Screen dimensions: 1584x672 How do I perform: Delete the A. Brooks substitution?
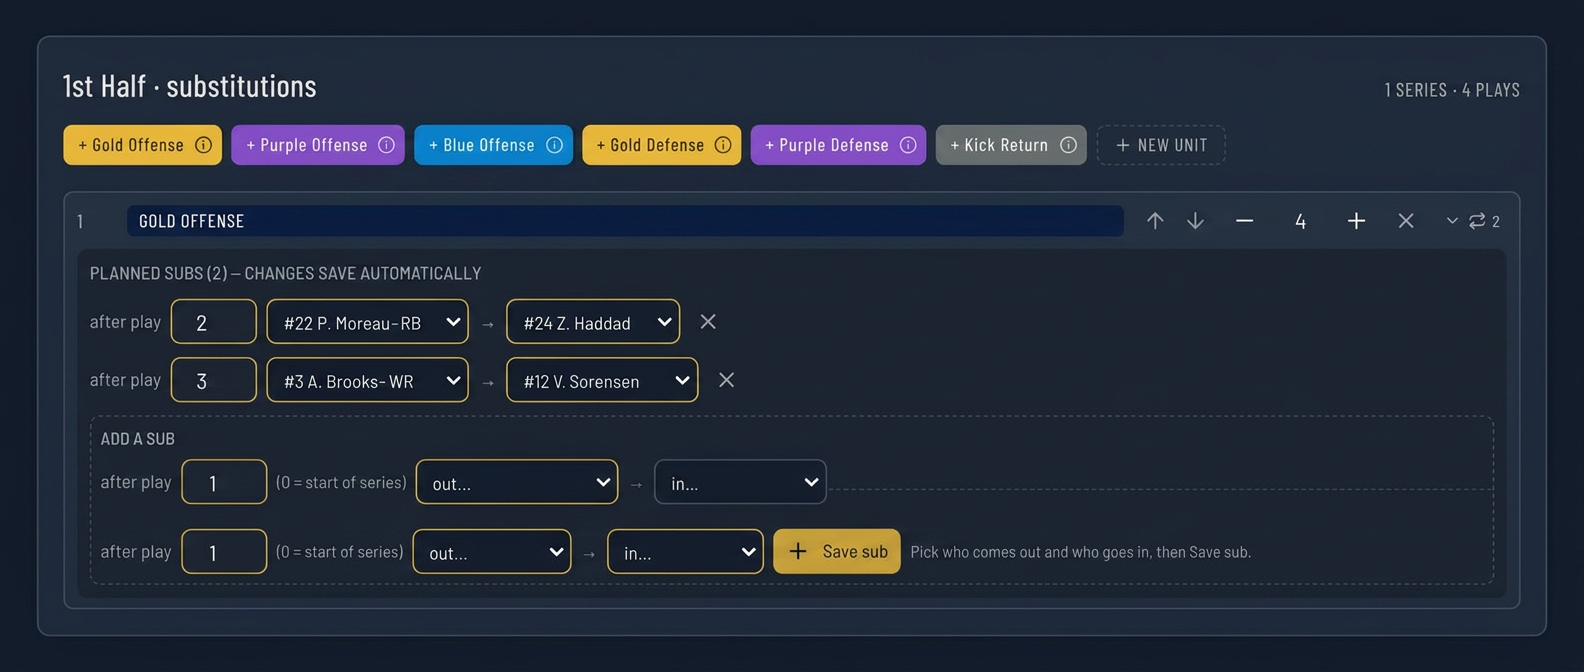pyautogui.click(x=727, y=380)
